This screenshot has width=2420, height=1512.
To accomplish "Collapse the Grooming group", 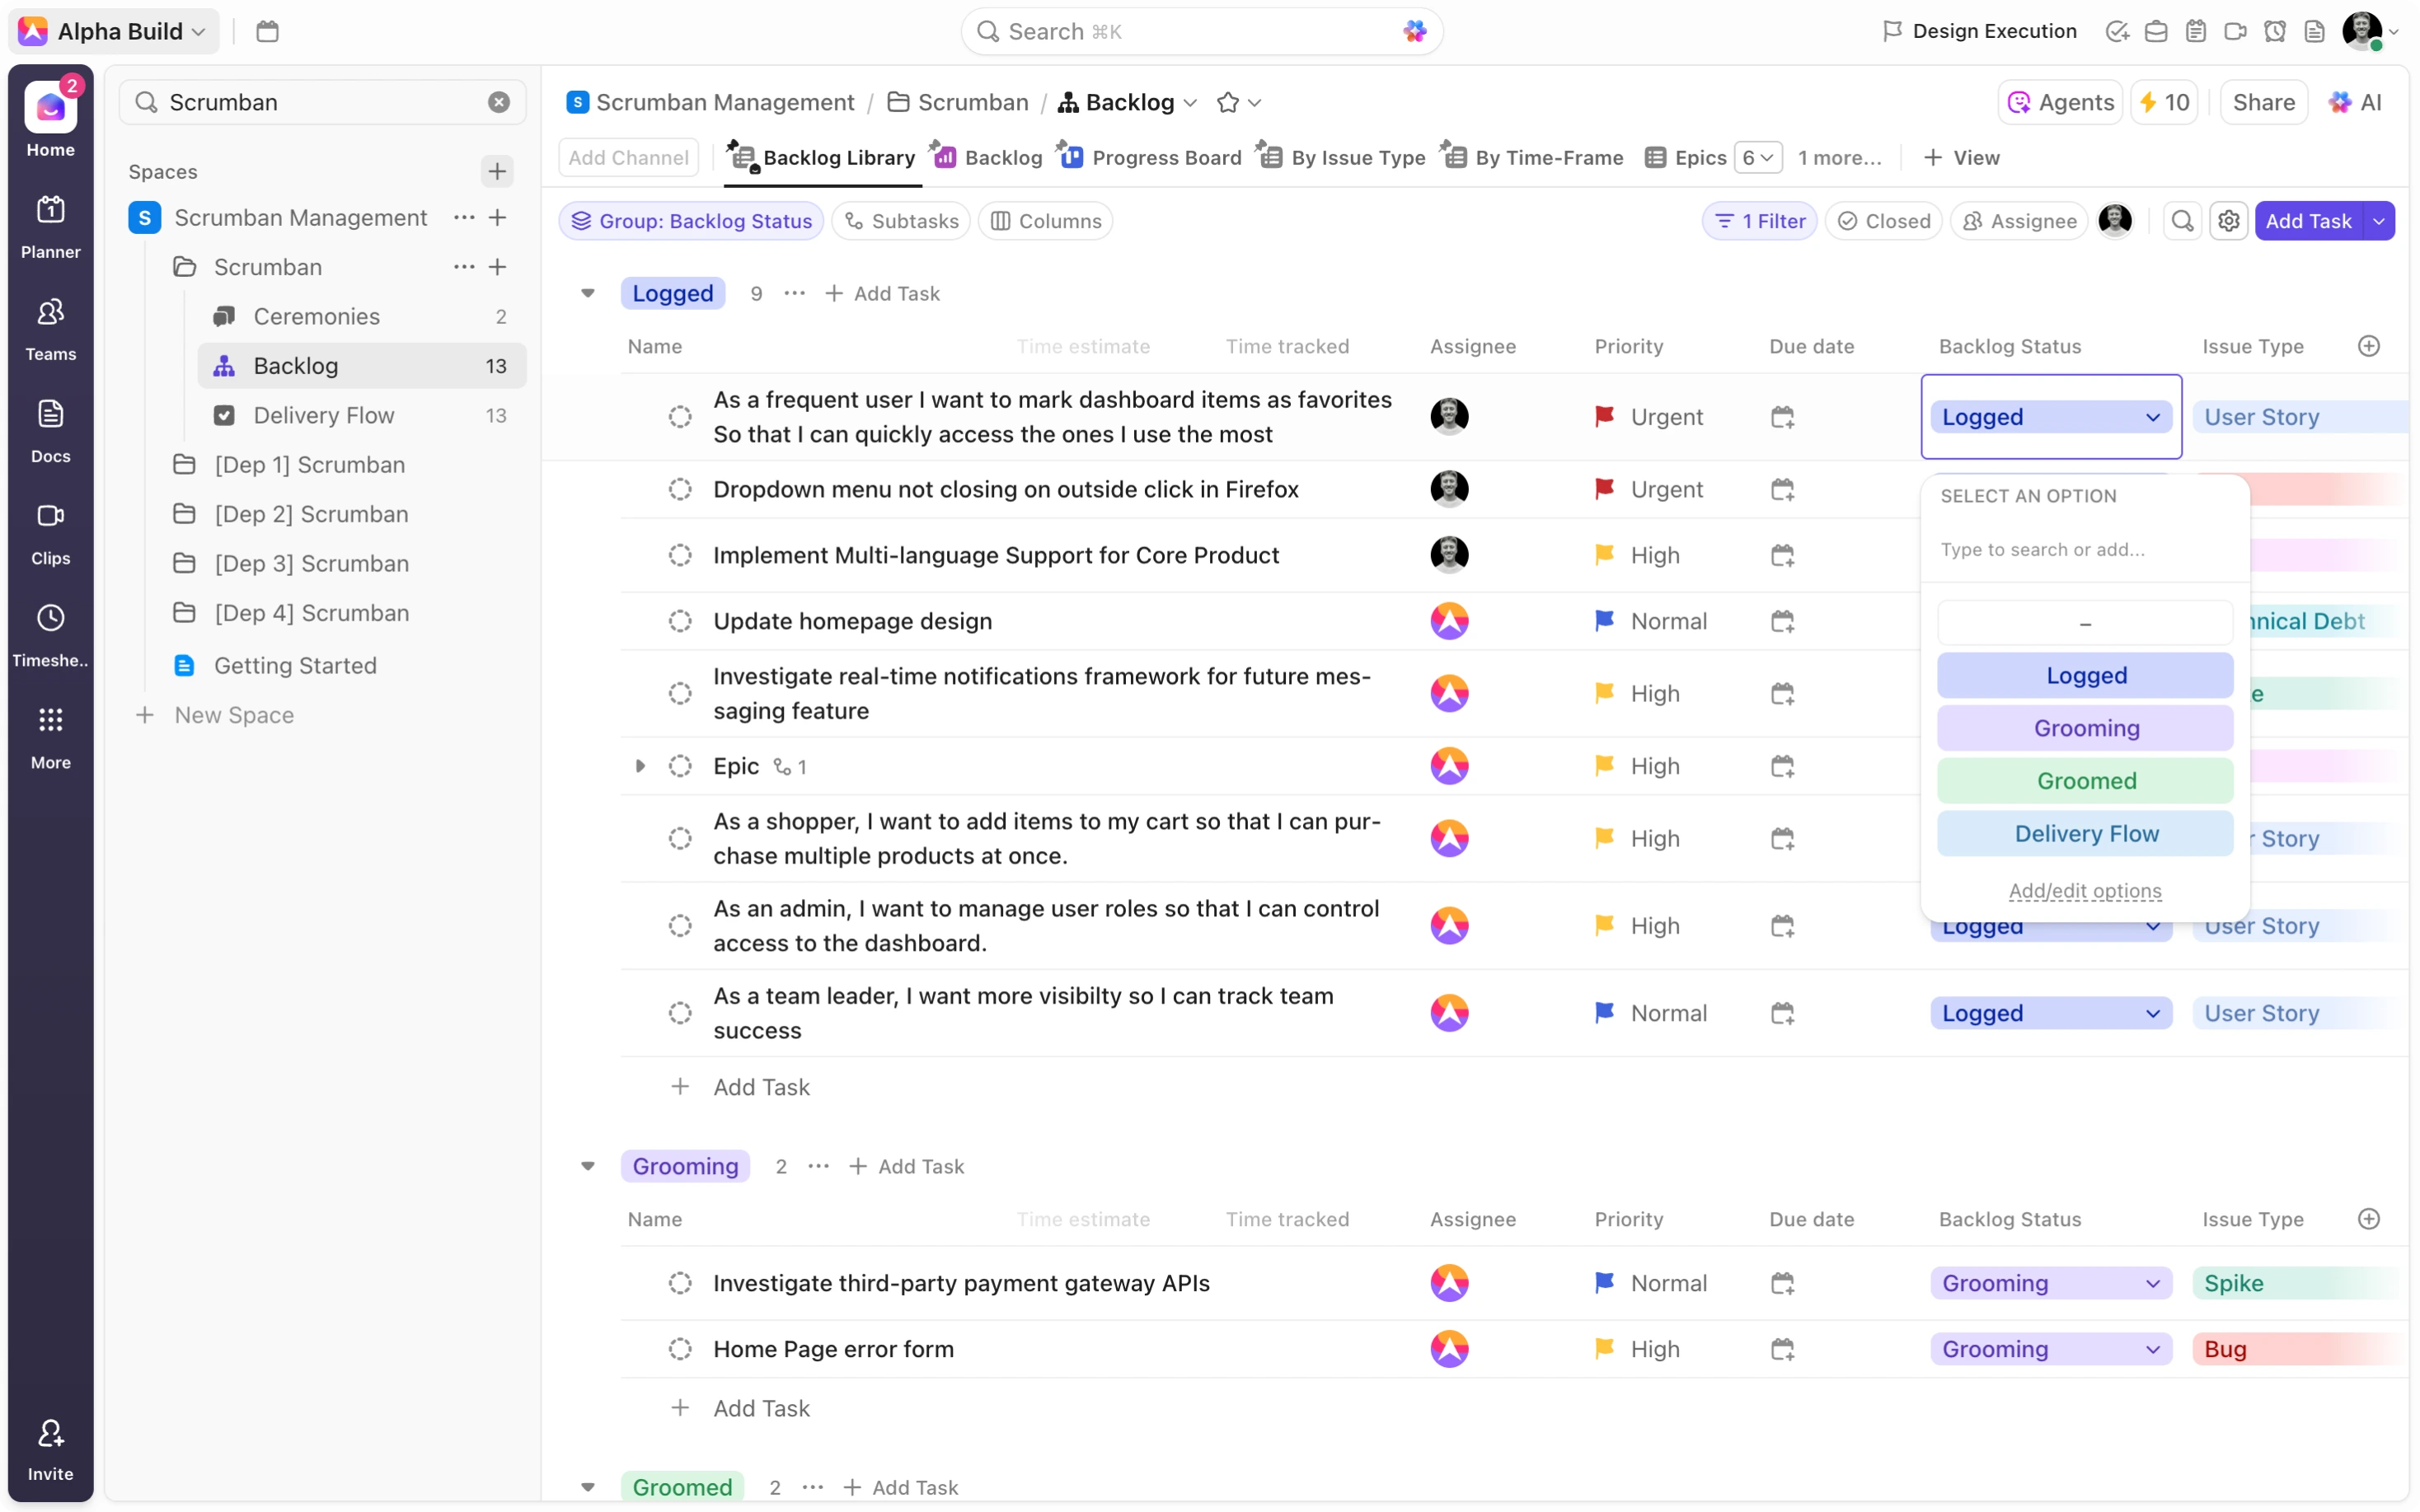I will click(588, 1165).
